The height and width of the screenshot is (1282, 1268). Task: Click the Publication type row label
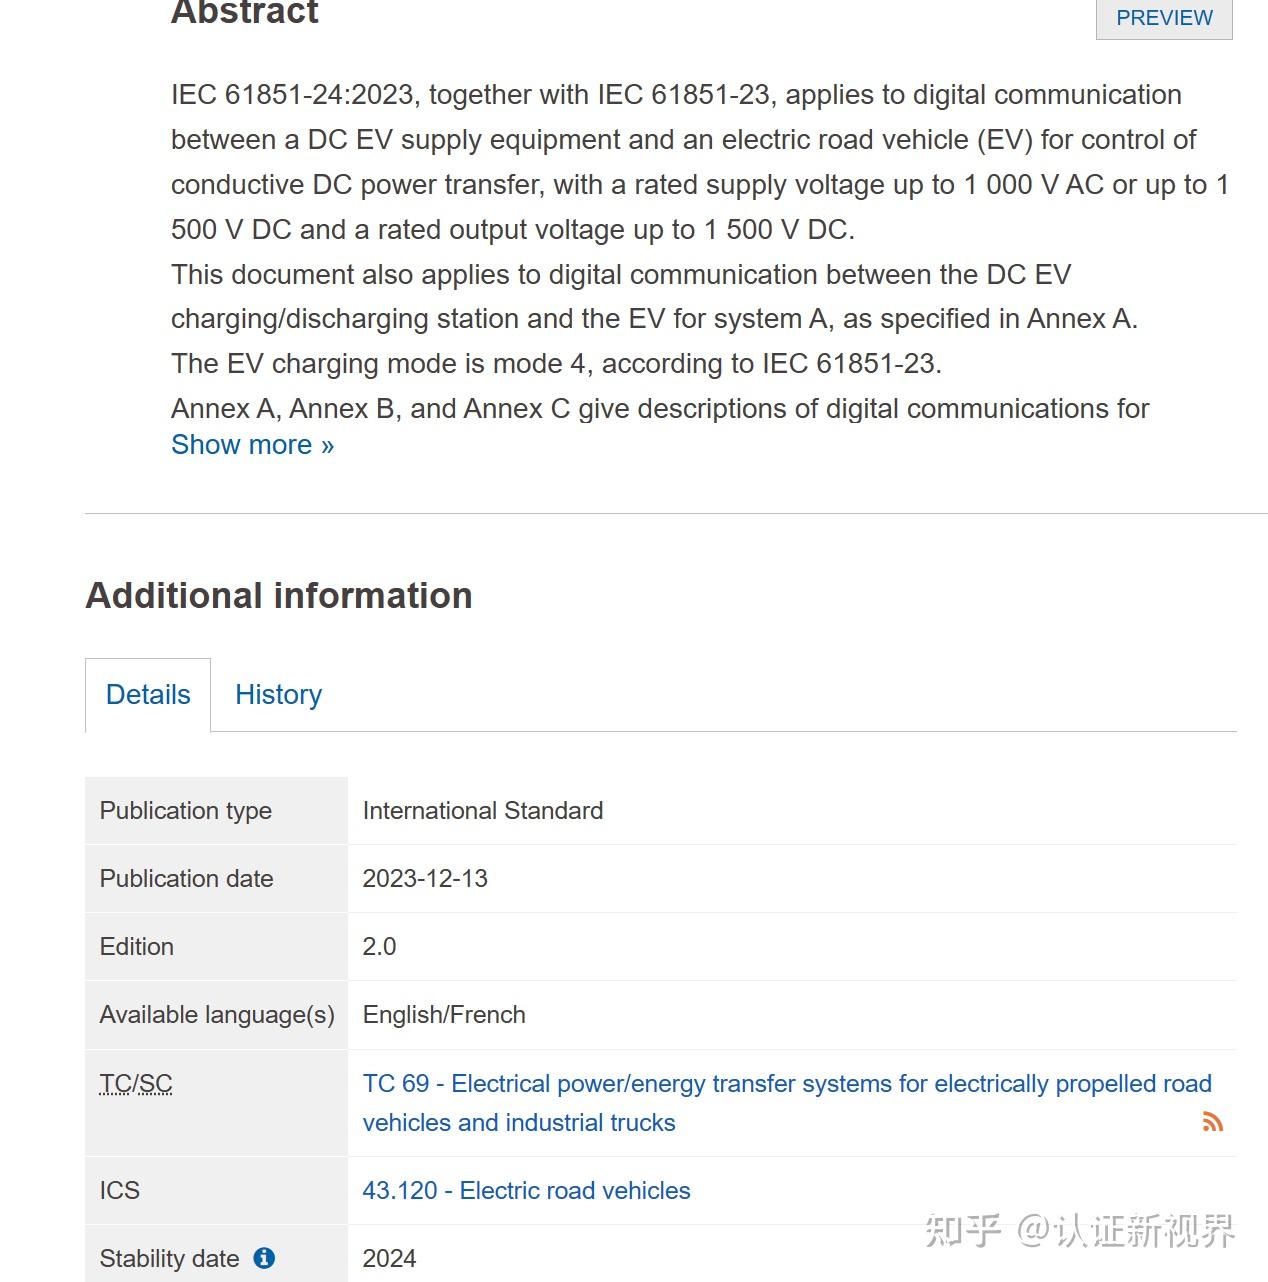(184, 811)
